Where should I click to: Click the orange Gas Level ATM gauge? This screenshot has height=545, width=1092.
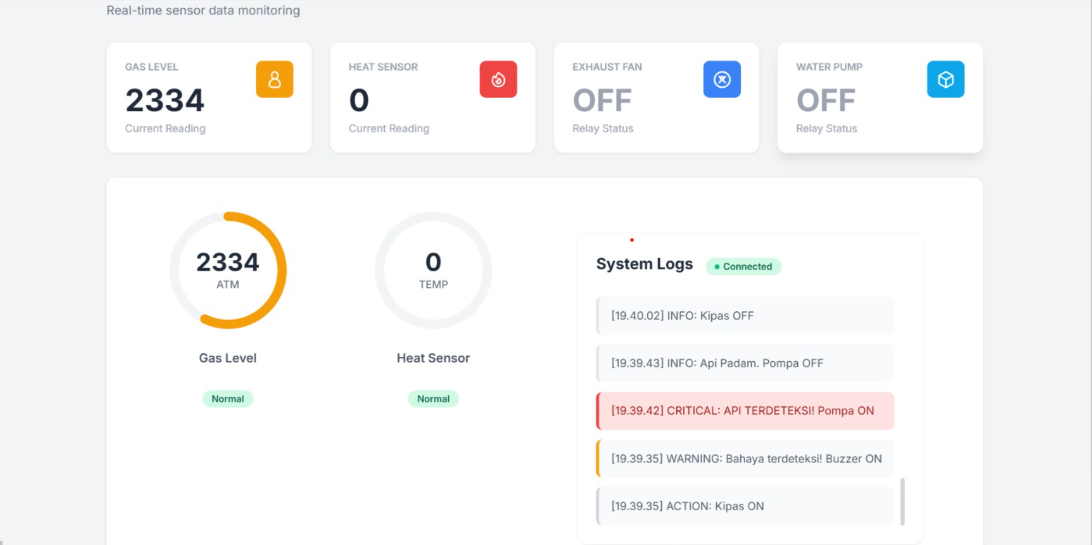point(228,270)
